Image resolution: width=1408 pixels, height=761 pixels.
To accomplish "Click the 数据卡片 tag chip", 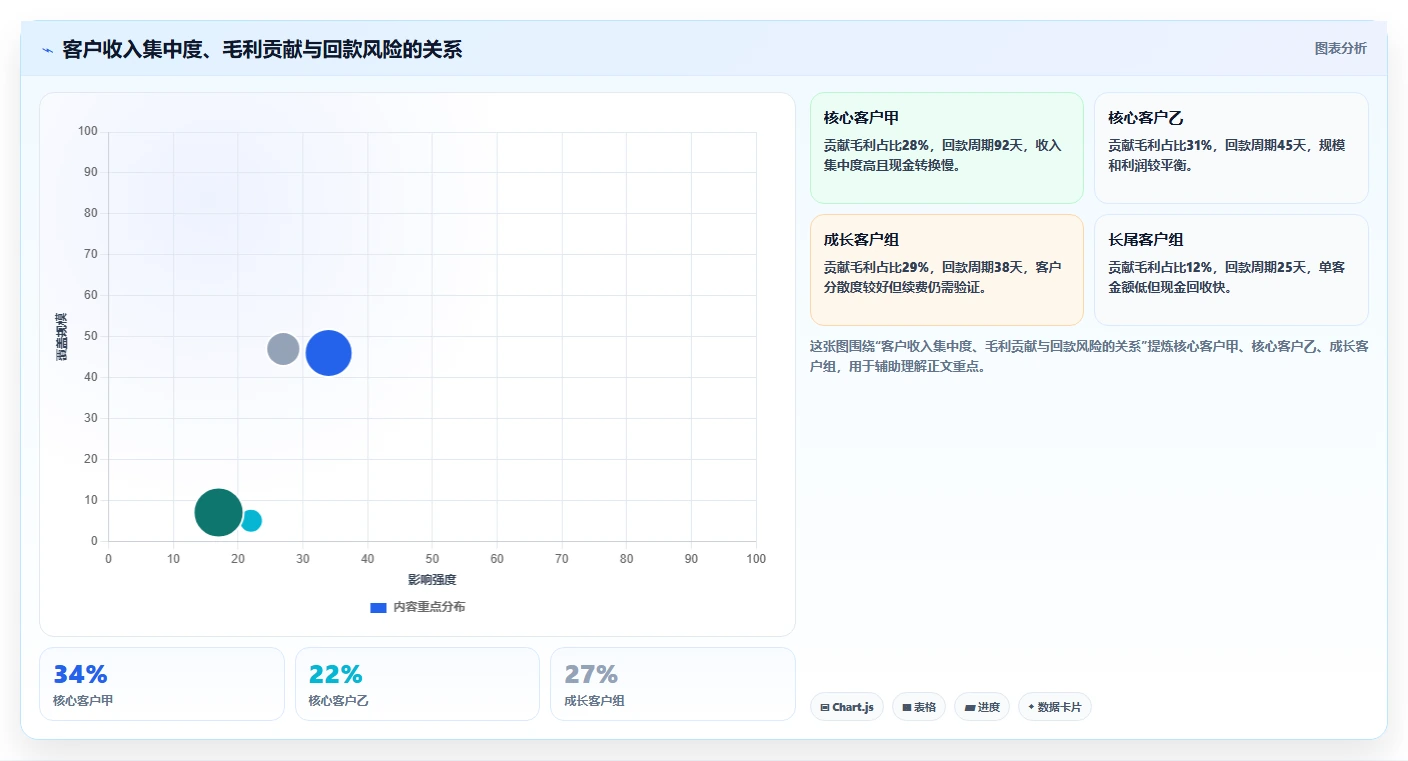I will pyautogui.click(x=1055, y=707).
